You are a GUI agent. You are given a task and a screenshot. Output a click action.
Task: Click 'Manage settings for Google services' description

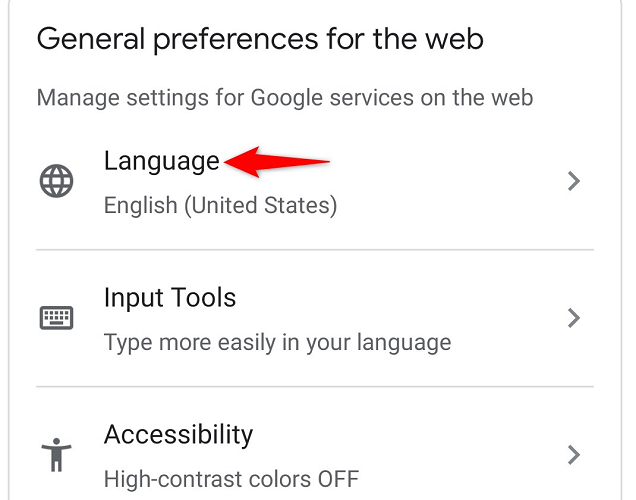(x=284, y=98)
